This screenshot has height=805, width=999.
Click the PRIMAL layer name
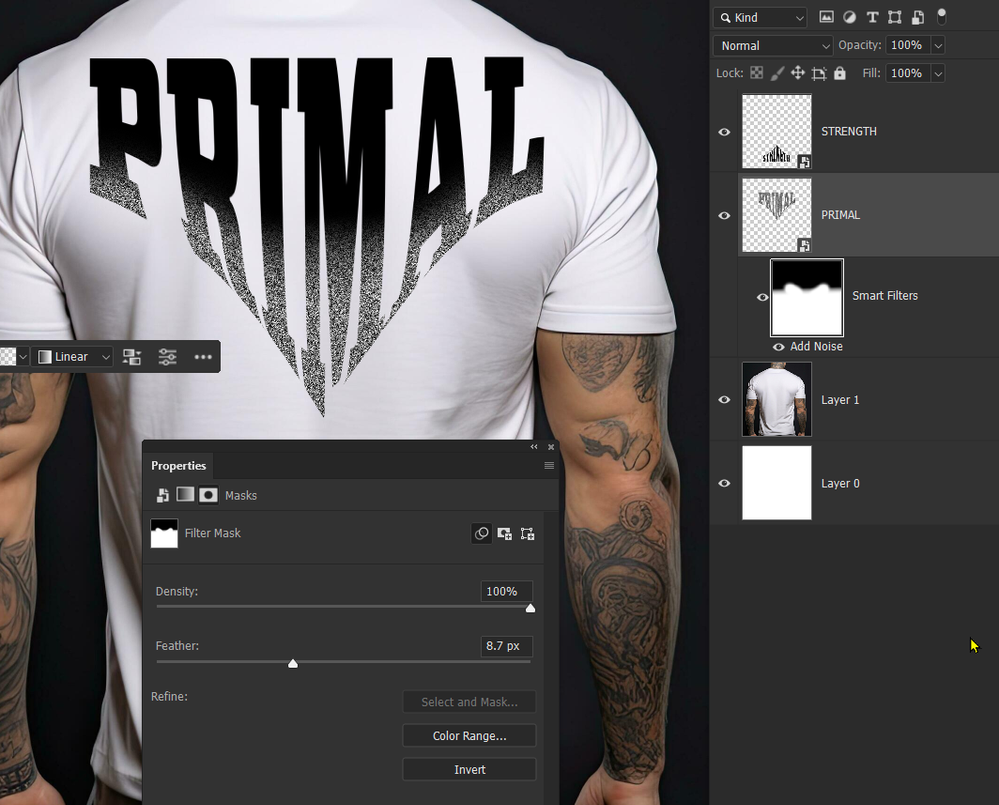pos(840,215)
